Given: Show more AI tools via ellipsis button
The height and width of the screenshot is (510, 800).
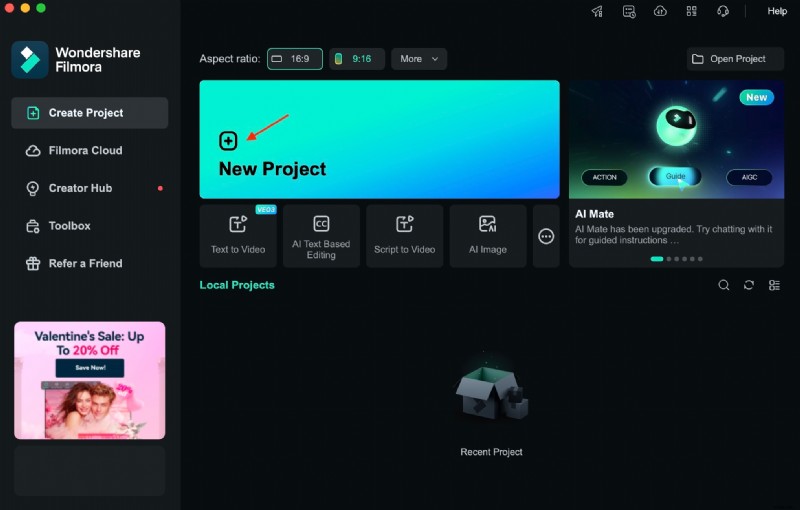Looking at the screenshot, I should click(546, 236).
